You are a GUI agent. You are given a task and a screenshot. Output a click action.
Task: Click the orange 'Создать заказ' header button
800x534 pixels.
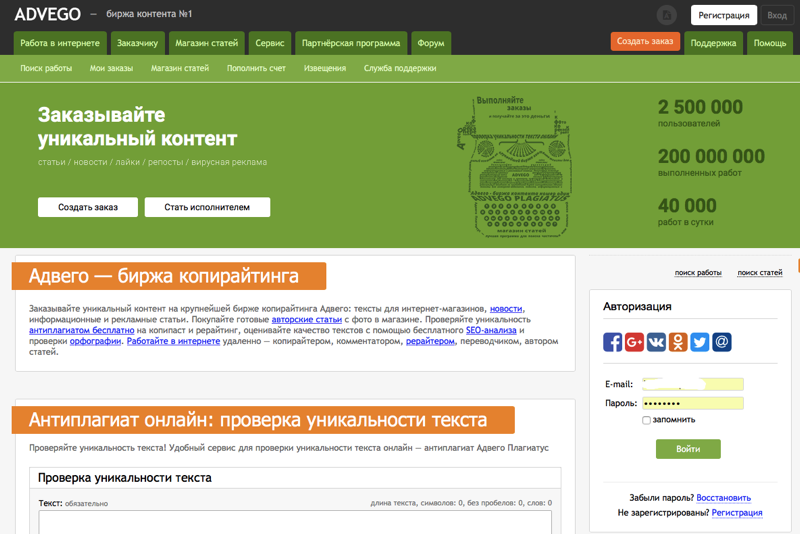click(645, 41)
